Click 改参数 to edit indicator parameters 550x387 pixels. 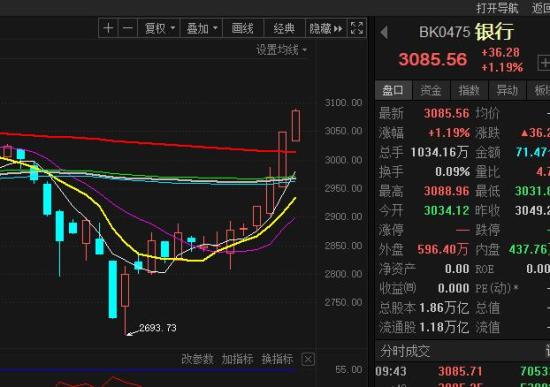(x=197, y=359)
